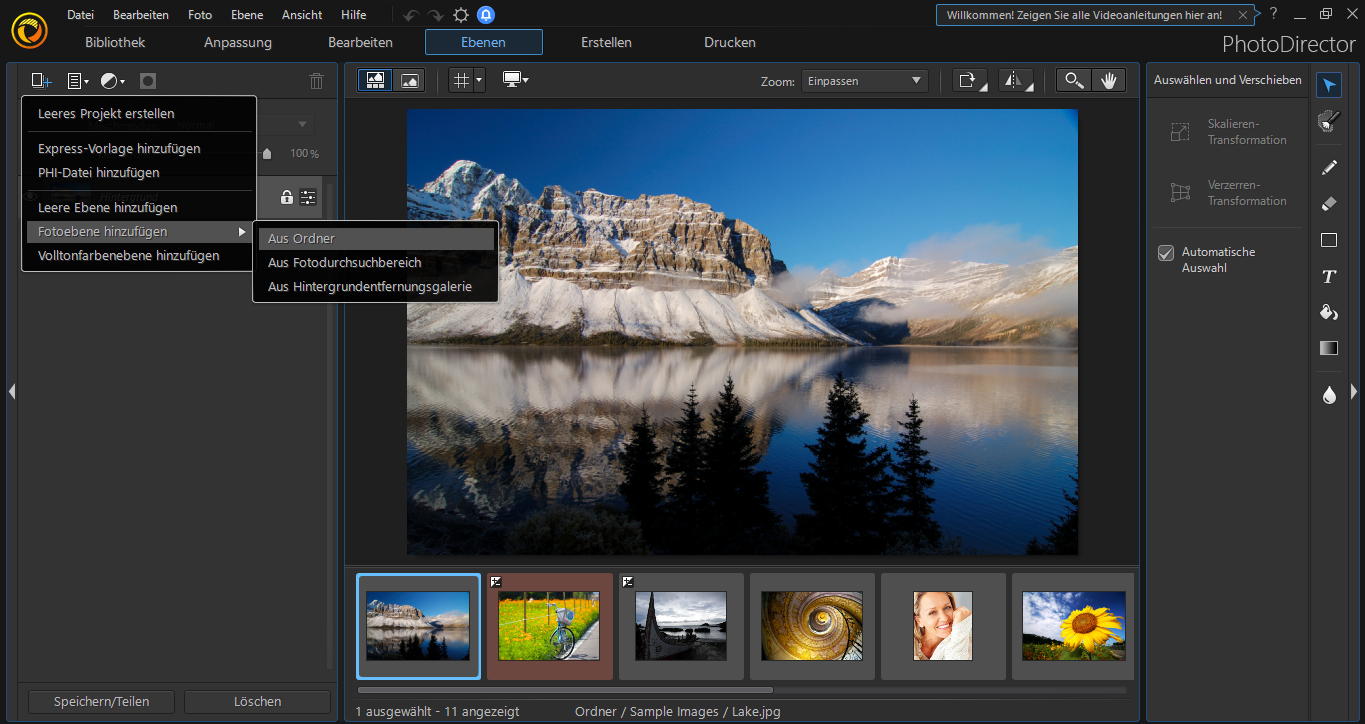Open the Anpassung tab
This screenshot has height=724, width=1365.
[238, 42]
